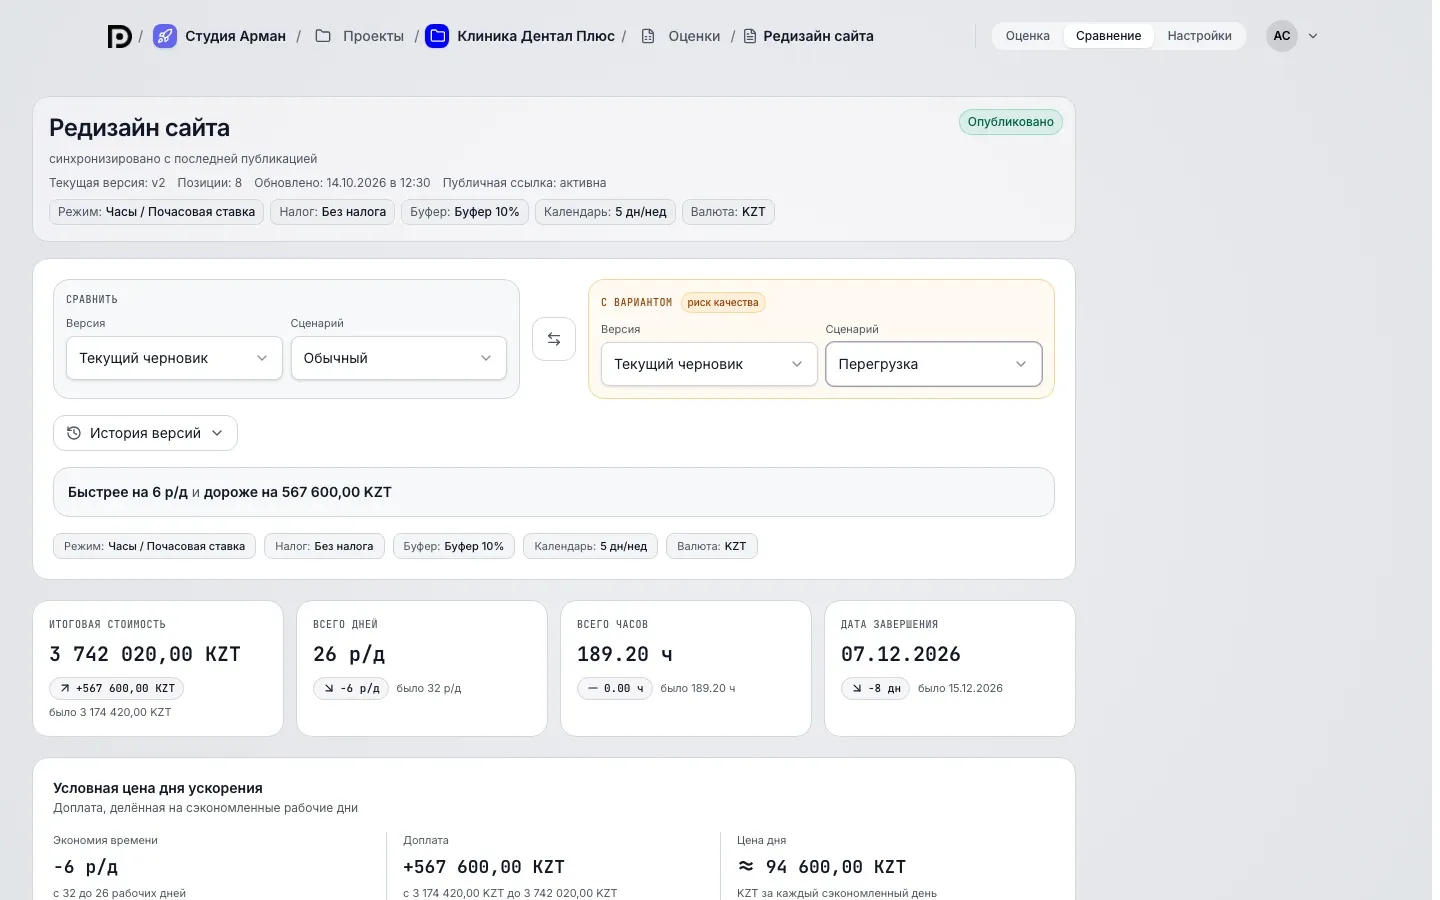
Task: Select the Сравнение tab
Action: tap(1108, 36)
